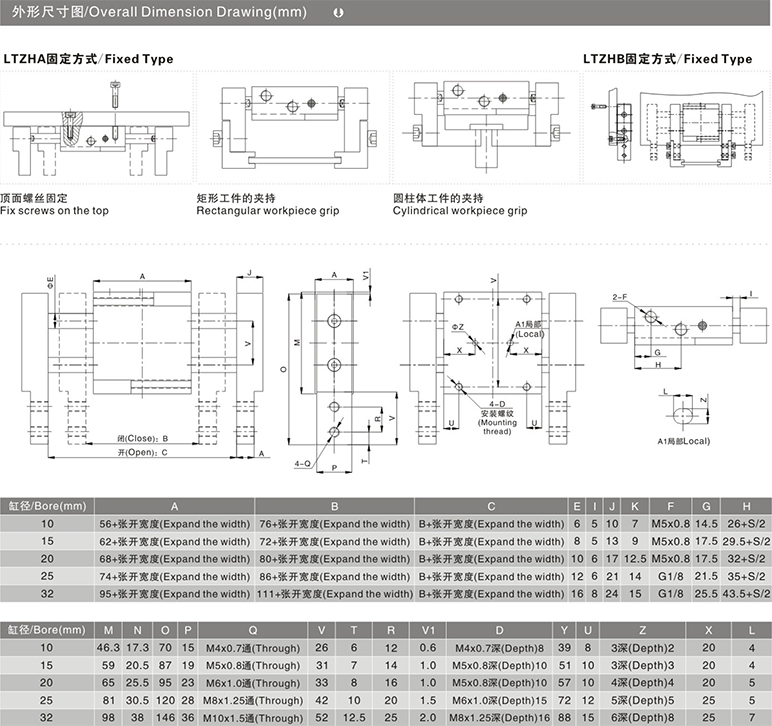Click the '29.5+S/2' table cell
Screen dimensions: 772x726
[x=746, y=541]
